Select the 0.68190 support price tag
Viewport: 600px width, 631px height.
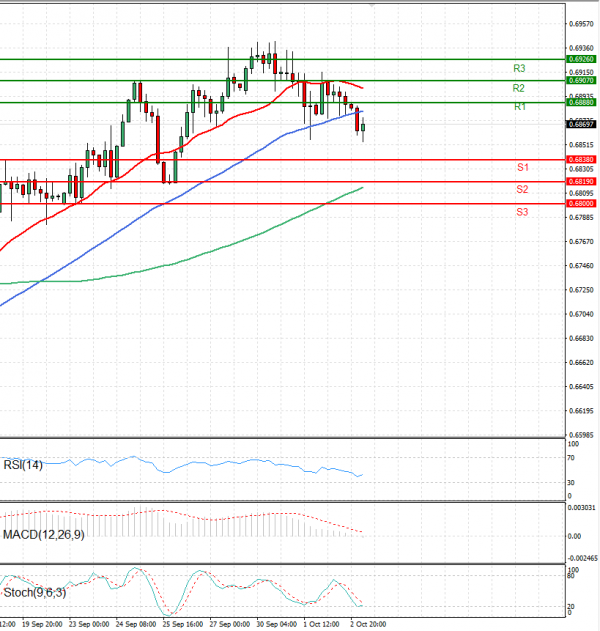tap(581, 181)
